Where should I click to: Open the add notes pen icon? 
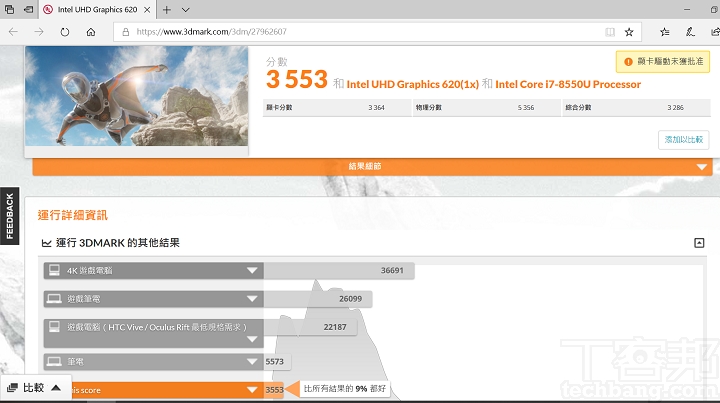pyautogui.click(x=690, y=32)
